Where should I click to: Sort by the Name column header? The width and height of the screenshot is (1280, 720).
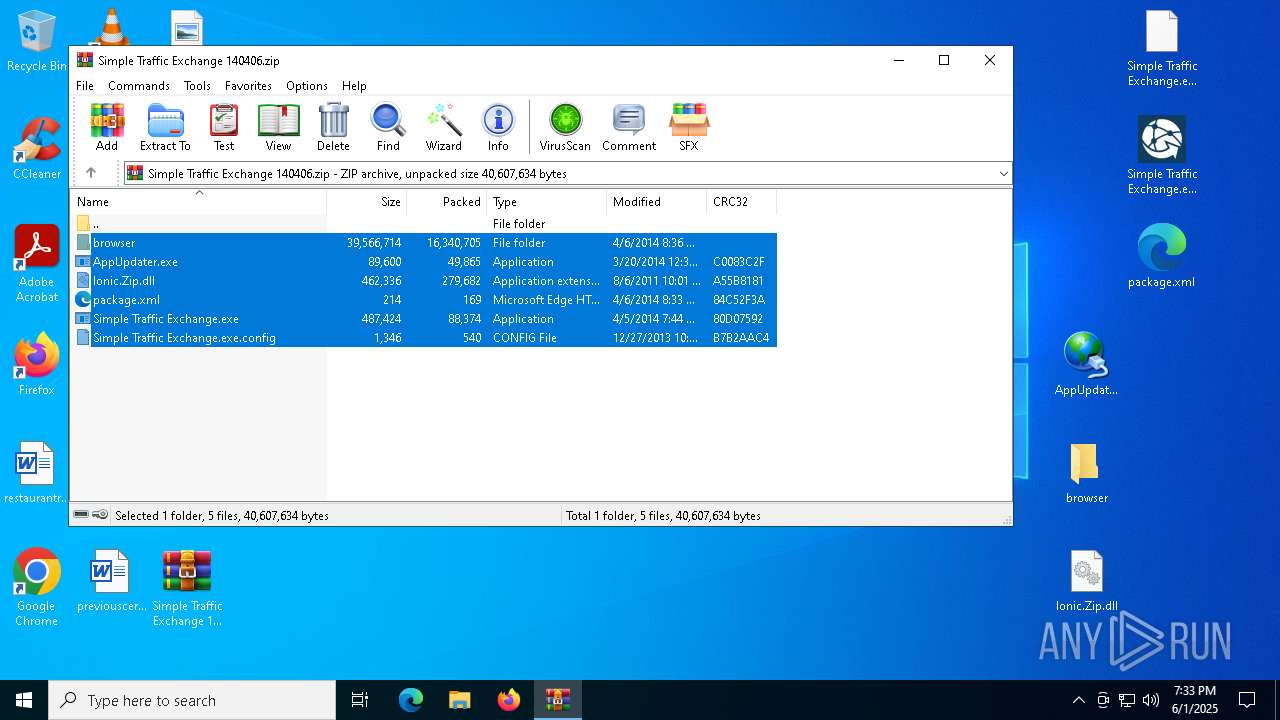tap(198, 202)
